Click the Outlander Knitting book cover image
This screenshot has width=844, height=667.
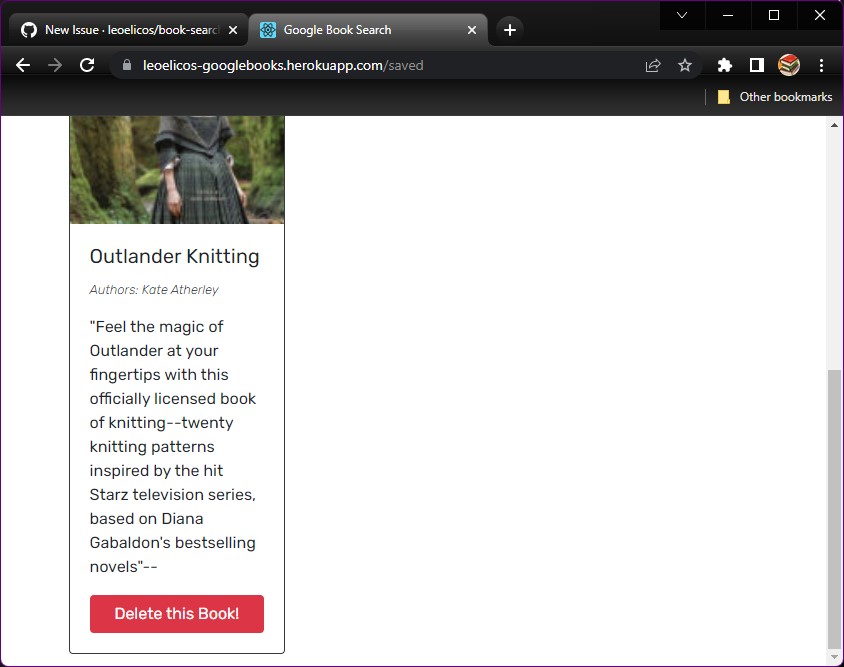pyautogui.click(x=177, y=170)
